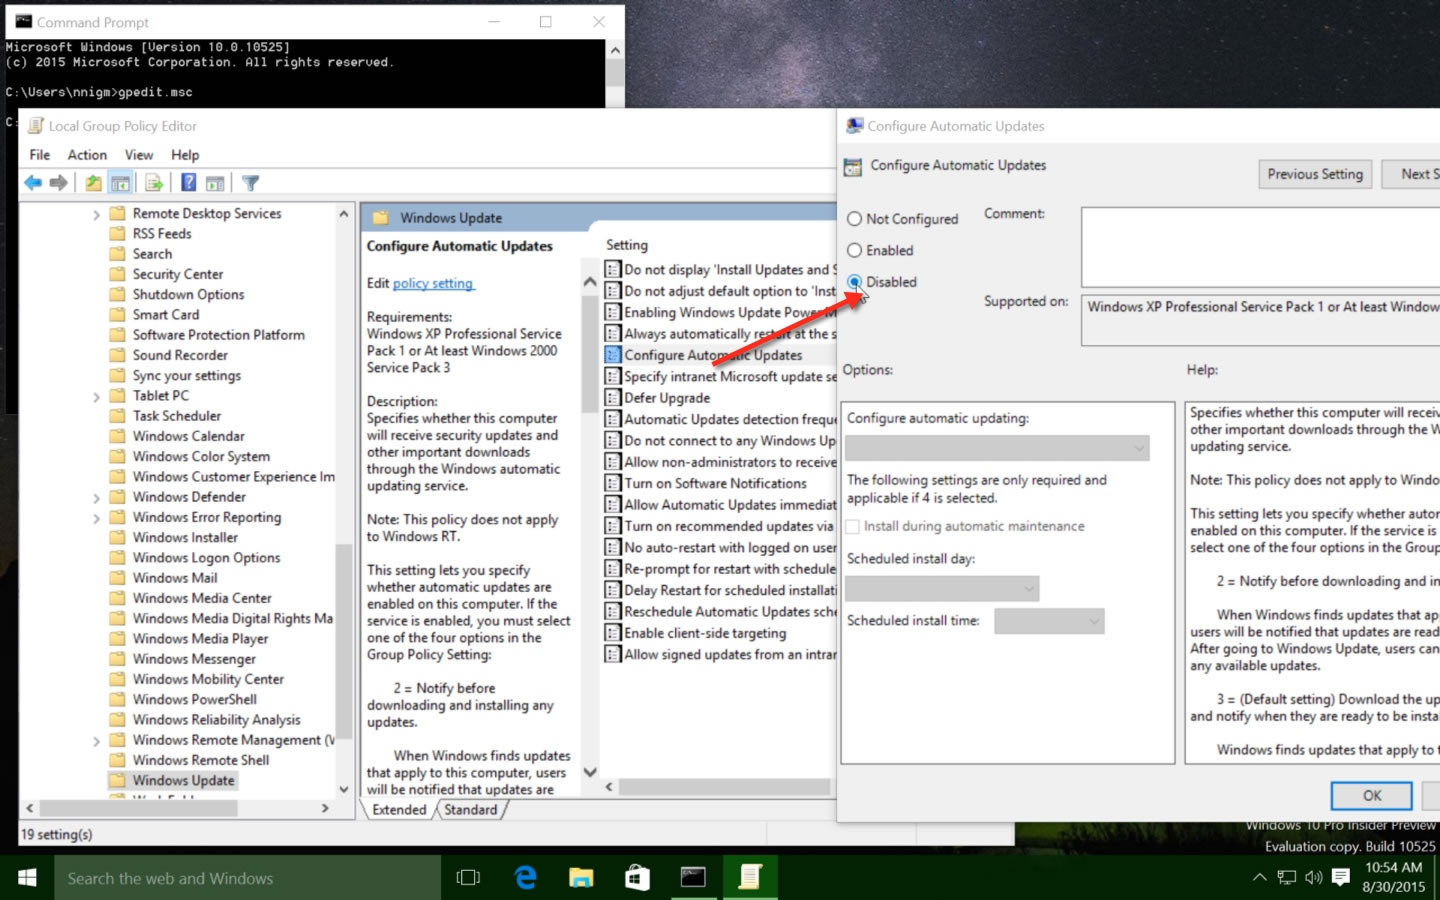Click the Filter toolbar icon
Image resolution: width=1440 pixels, height=900 pixels.
click(250, 182)
